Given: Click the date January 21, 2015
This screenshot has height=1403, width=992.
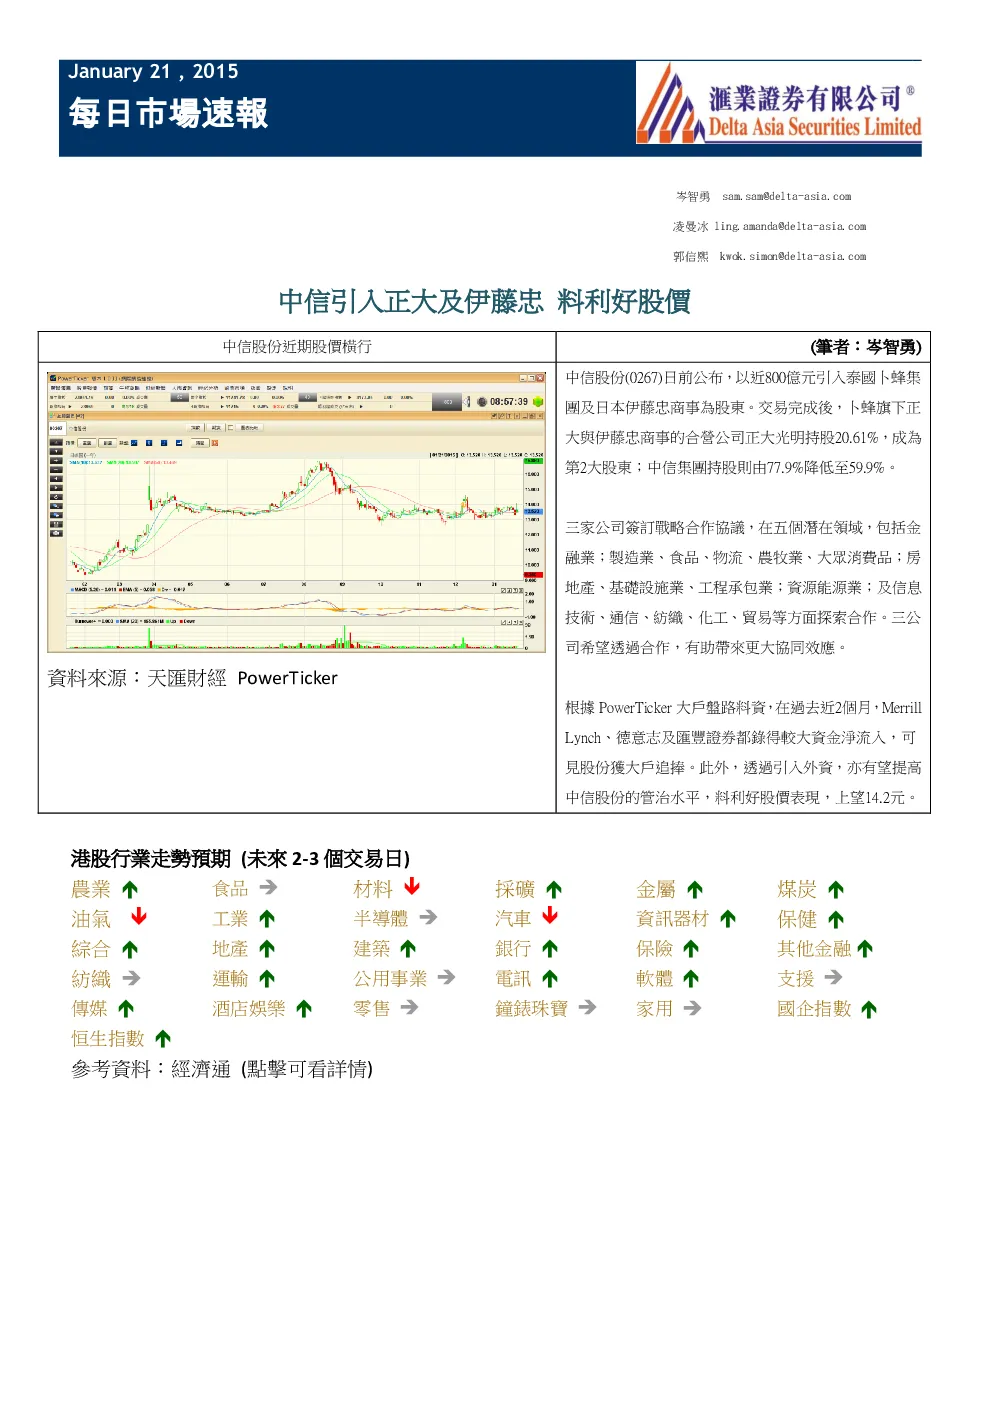Looking at the screenshot, I should [153, 71].
